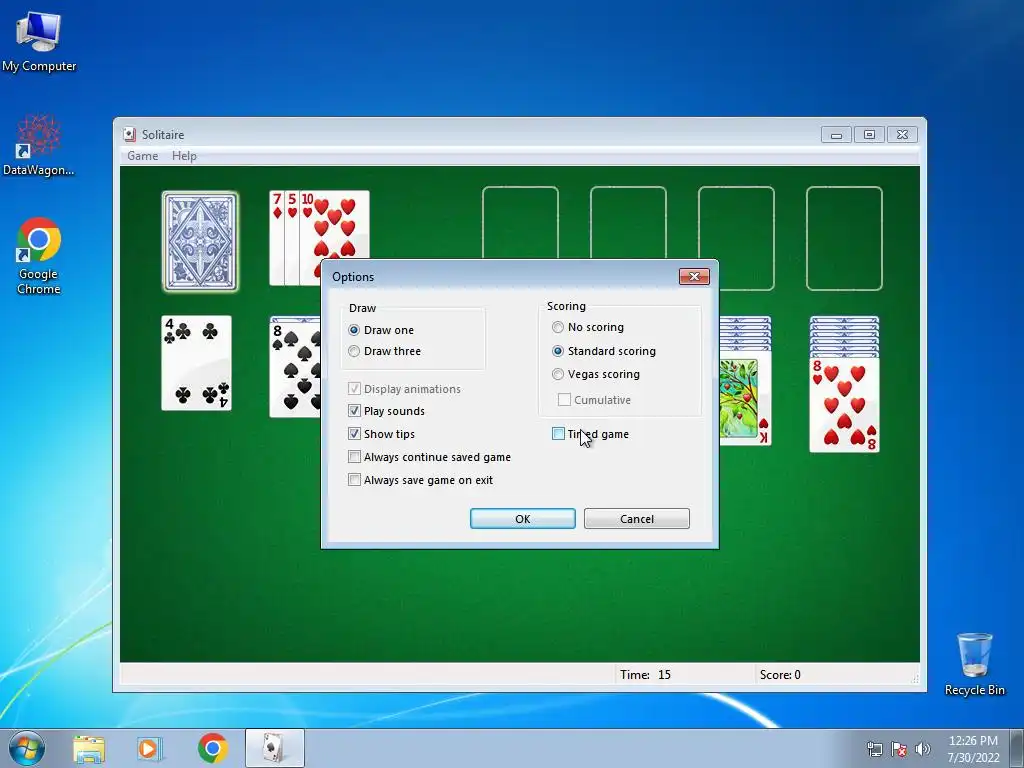1024x768 pixels.
Task: Open the Windows Start menu
Action: pyautogui.click(x=27, y=748)
